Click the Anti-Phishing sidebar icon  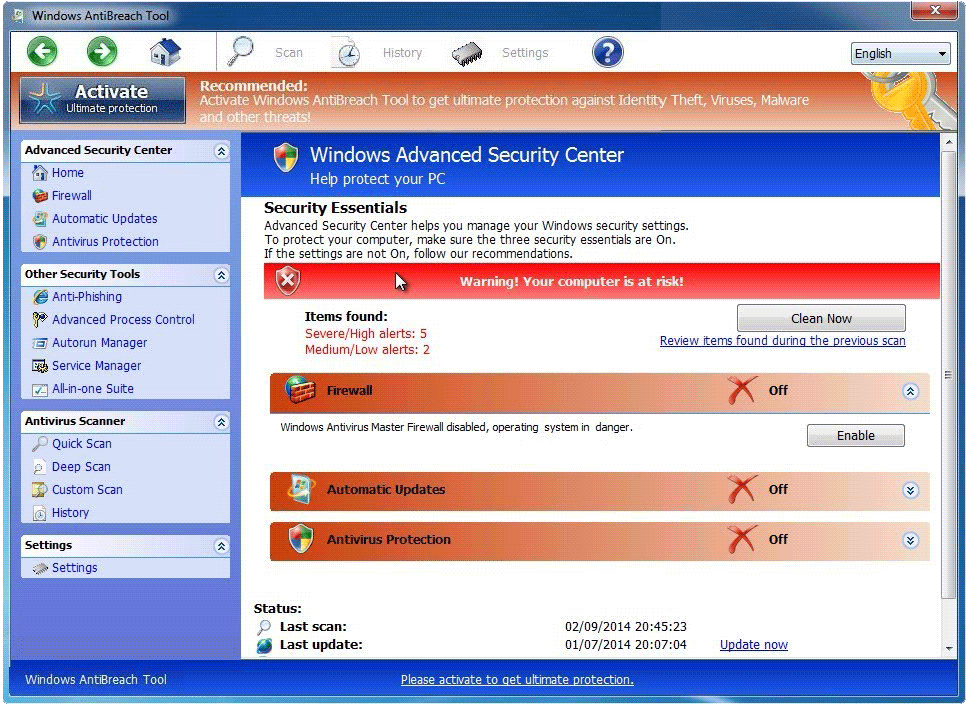point(40,296)
